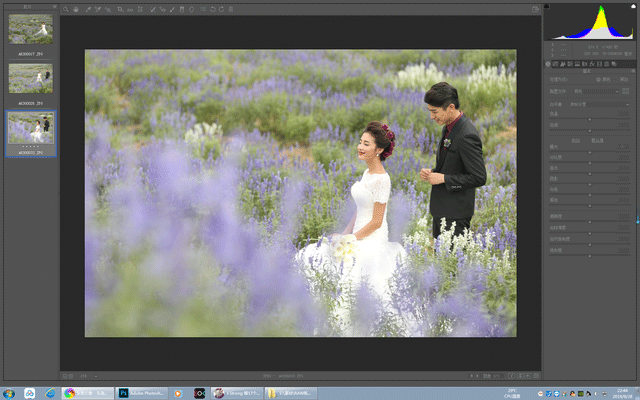Viewport: 640px width, 400px height.
Task: Adjust the 高光 (Highlights) slider
Action: pos(590,173)
